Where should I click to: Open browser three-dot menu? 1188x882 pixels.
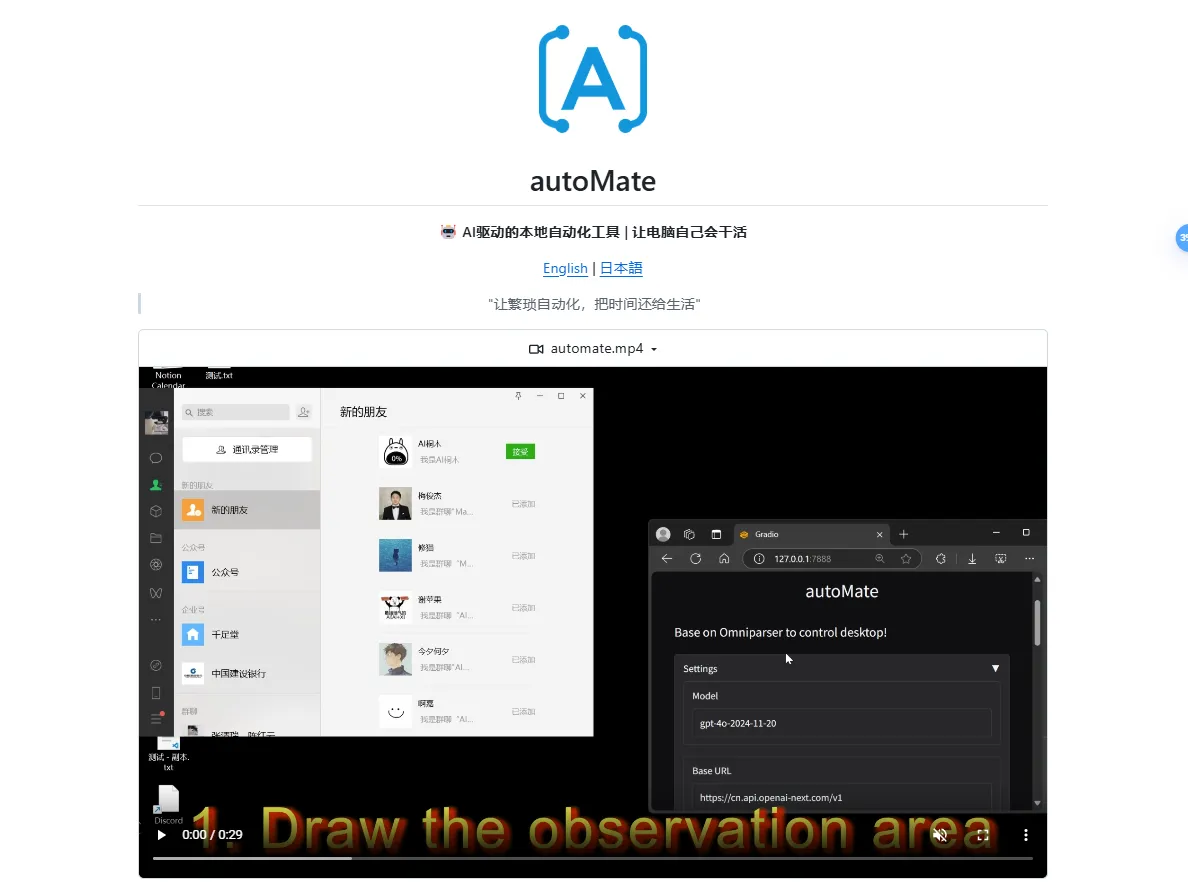1029,558
